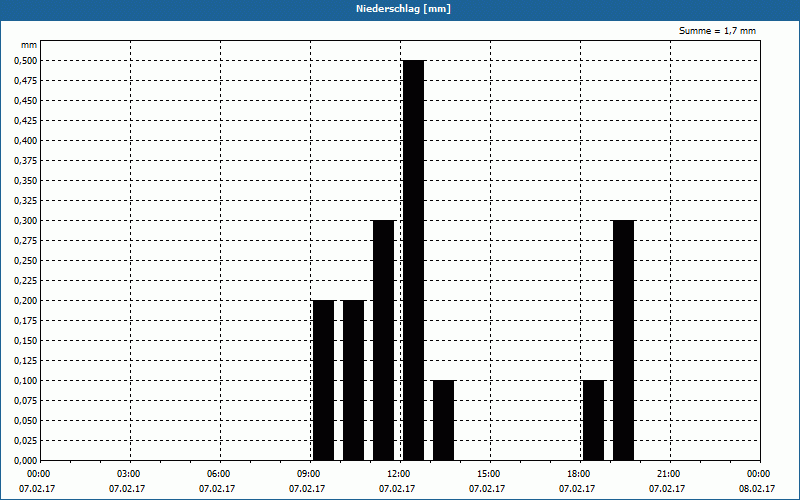
Task: Click the 0,300 bar after 19:00
Action: pyautogui.click(x=623, y=340)
